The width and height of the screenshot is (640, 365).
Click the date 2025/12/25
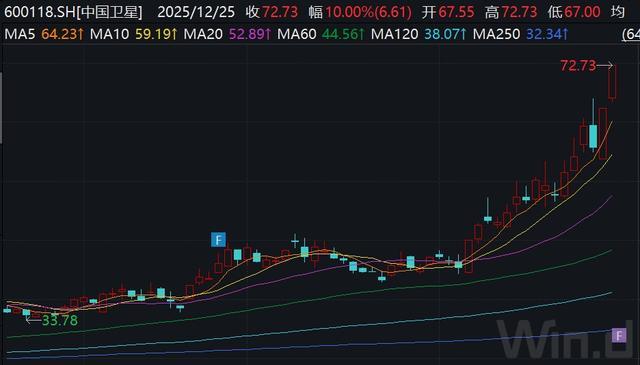[x=196, y=12]
